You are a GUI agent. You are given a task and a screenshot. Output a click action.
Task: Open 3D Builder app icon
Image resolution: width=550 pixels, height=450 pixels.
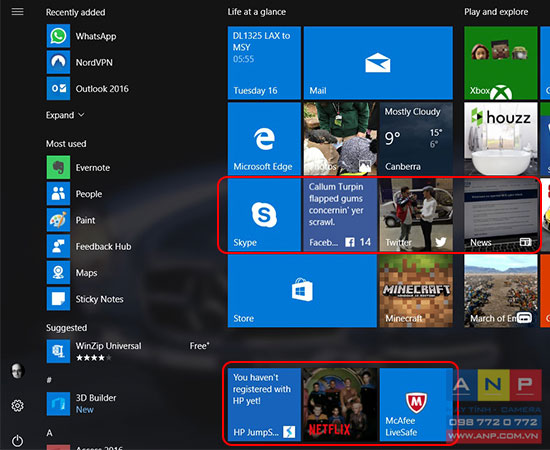tap(58, 404)
